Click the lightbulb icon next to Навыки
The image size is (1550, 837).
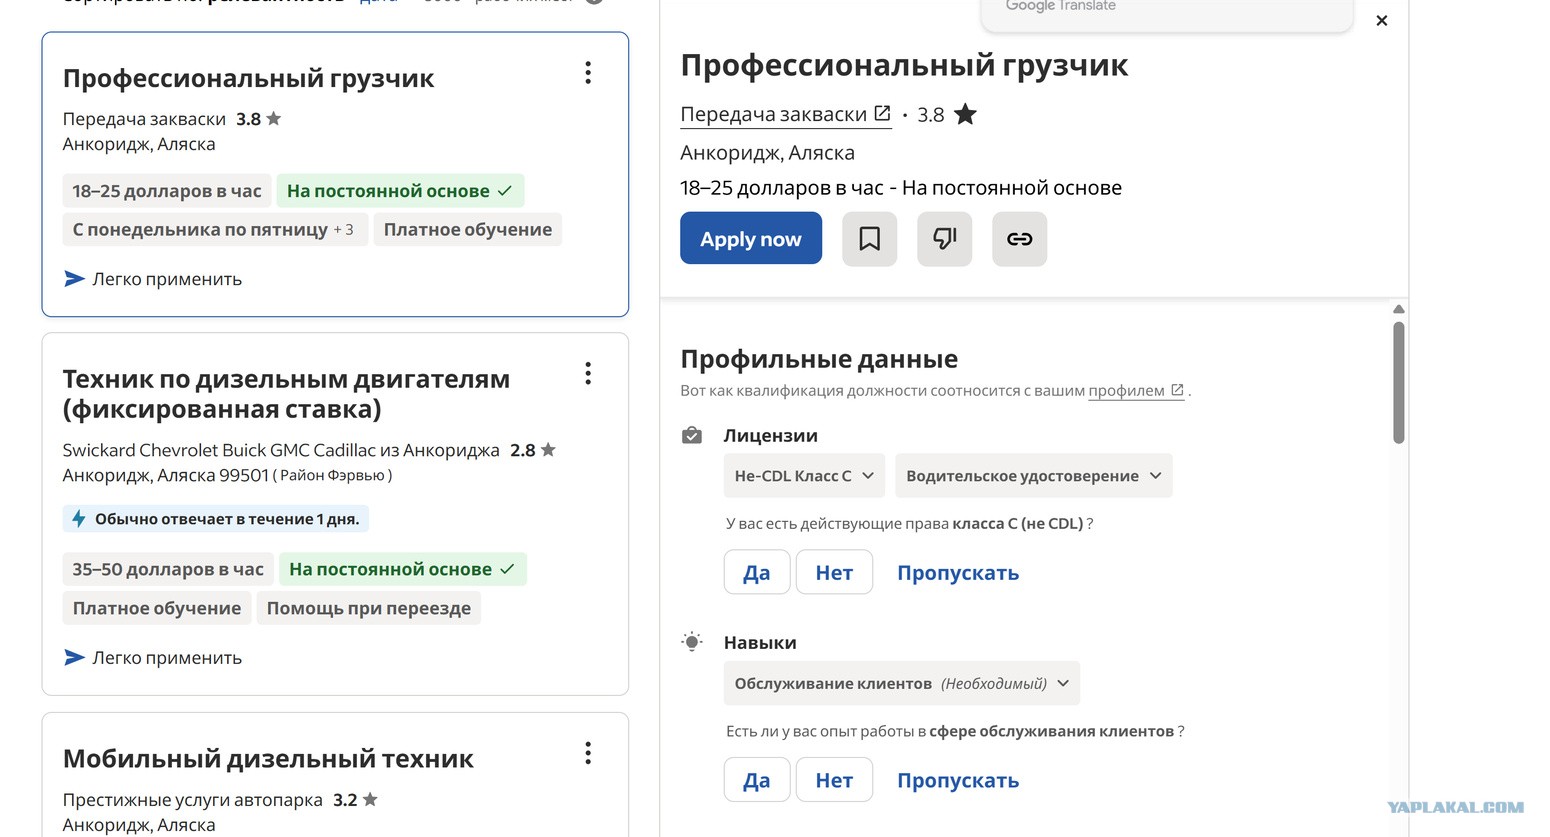click(692, 642)
